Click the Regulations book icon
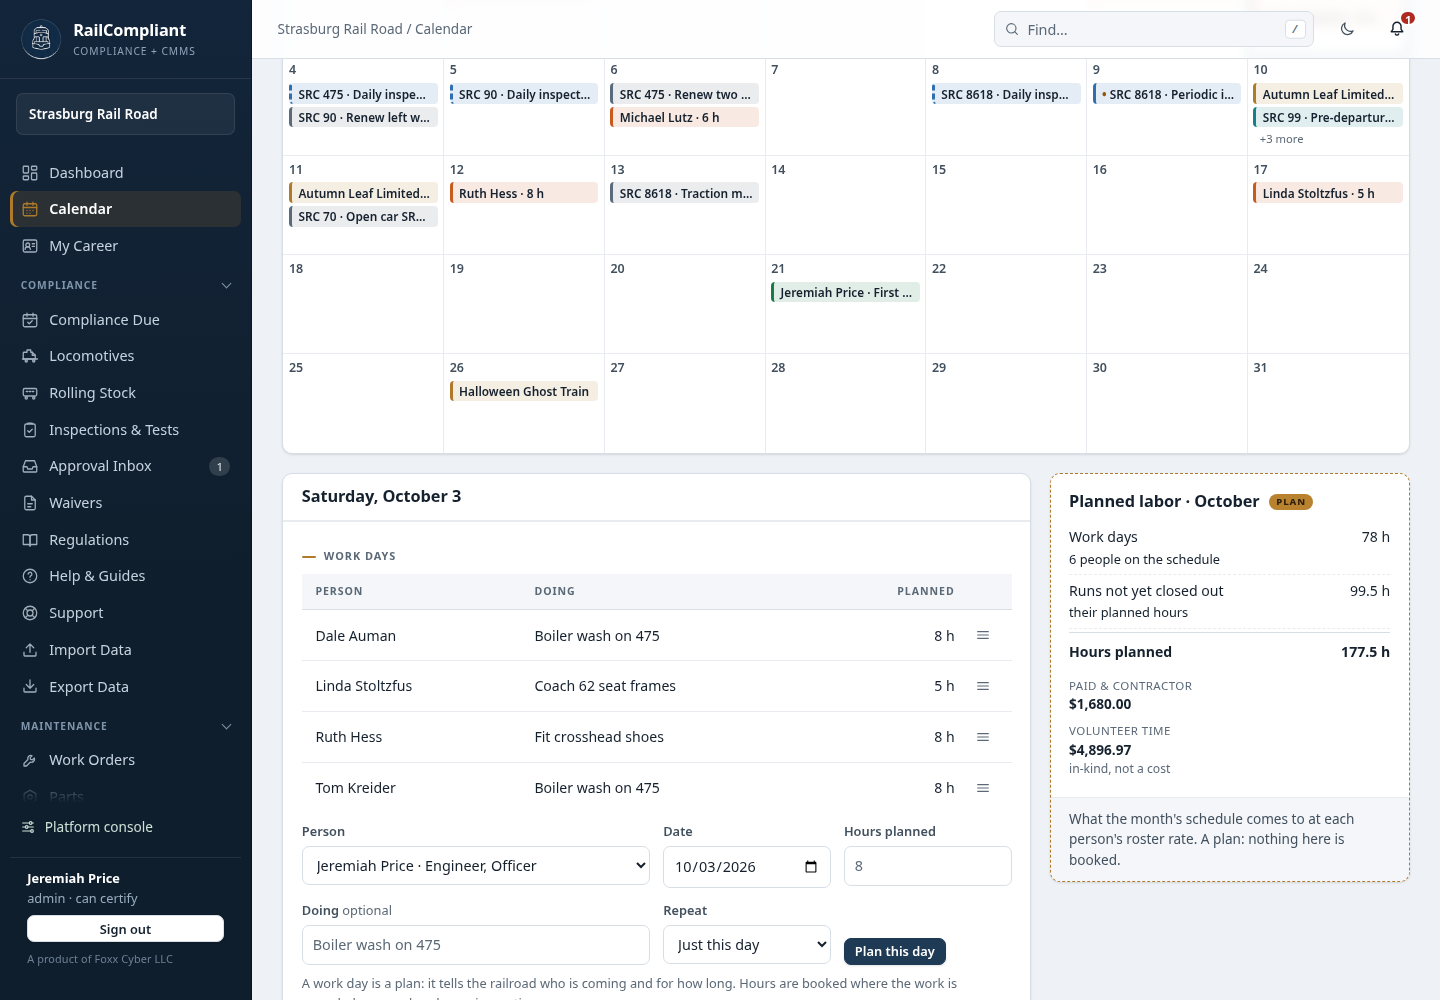This screenshot has height=1000, width=1440. [x=30, y=540]
